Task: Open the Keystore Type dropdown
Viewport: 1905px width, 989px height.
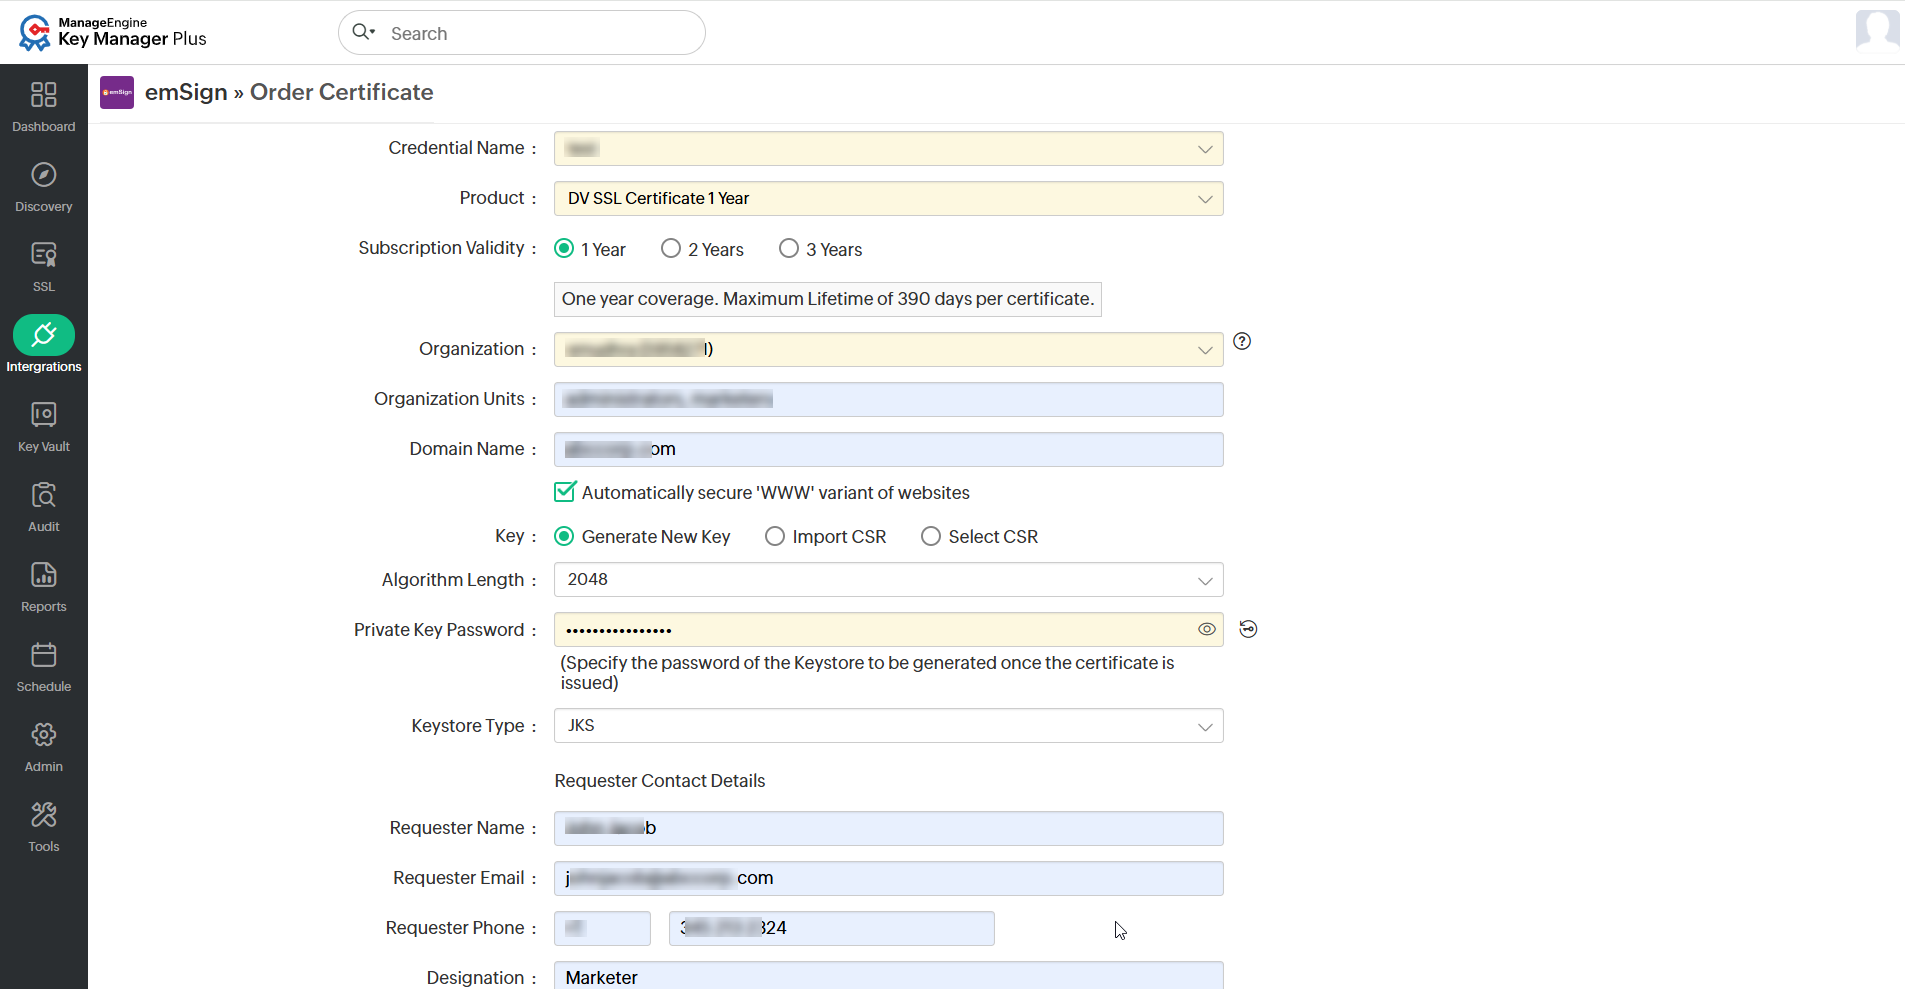Action: 889,726
